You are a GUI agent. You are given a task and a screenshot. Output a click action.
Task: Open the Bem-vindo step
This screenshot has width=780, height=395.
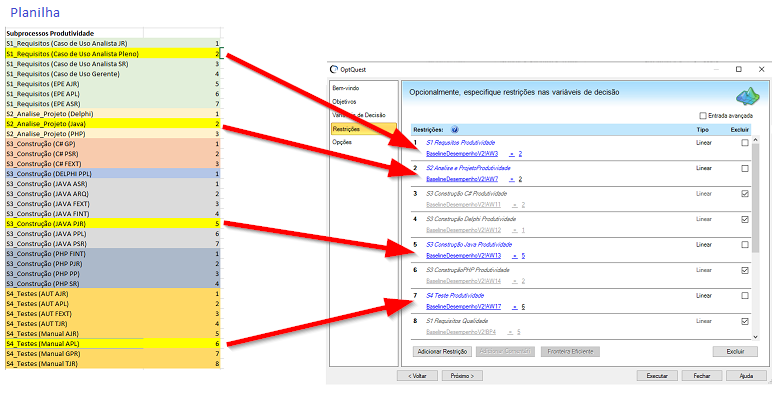pyautogui.click(x=346, y=88)
